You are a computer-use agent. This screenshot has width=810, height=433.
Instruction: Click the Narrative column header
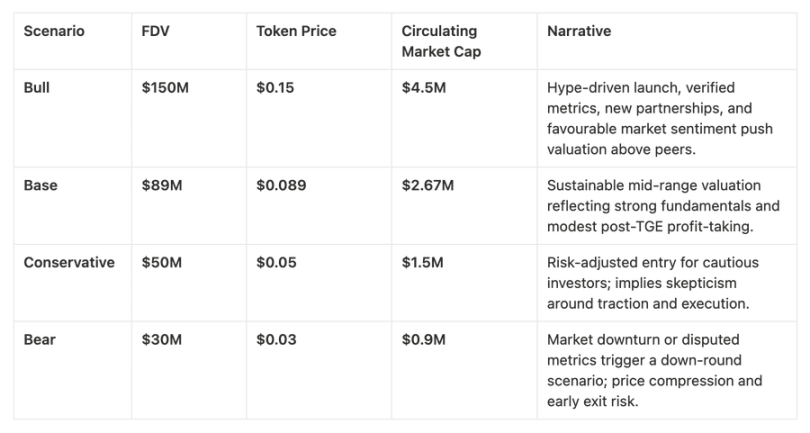coord(579,32)
